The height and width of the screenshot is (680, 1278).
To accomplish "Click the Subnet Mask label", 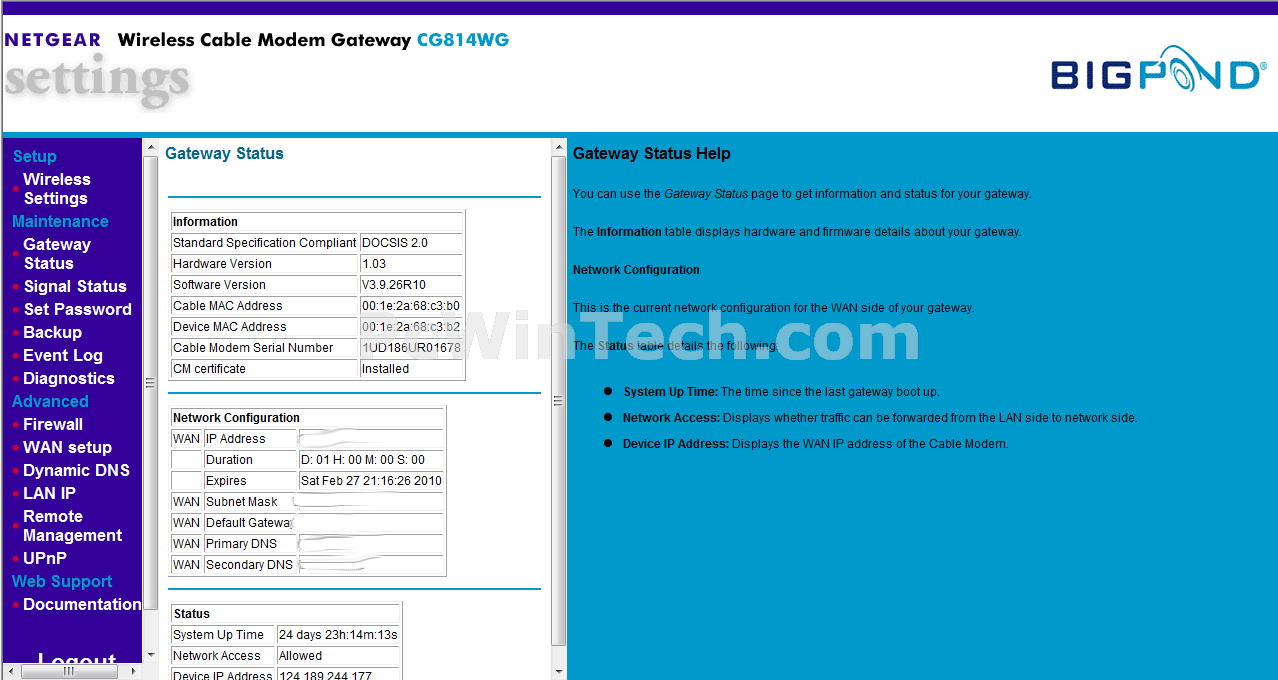I will click(x=242, y=502).
